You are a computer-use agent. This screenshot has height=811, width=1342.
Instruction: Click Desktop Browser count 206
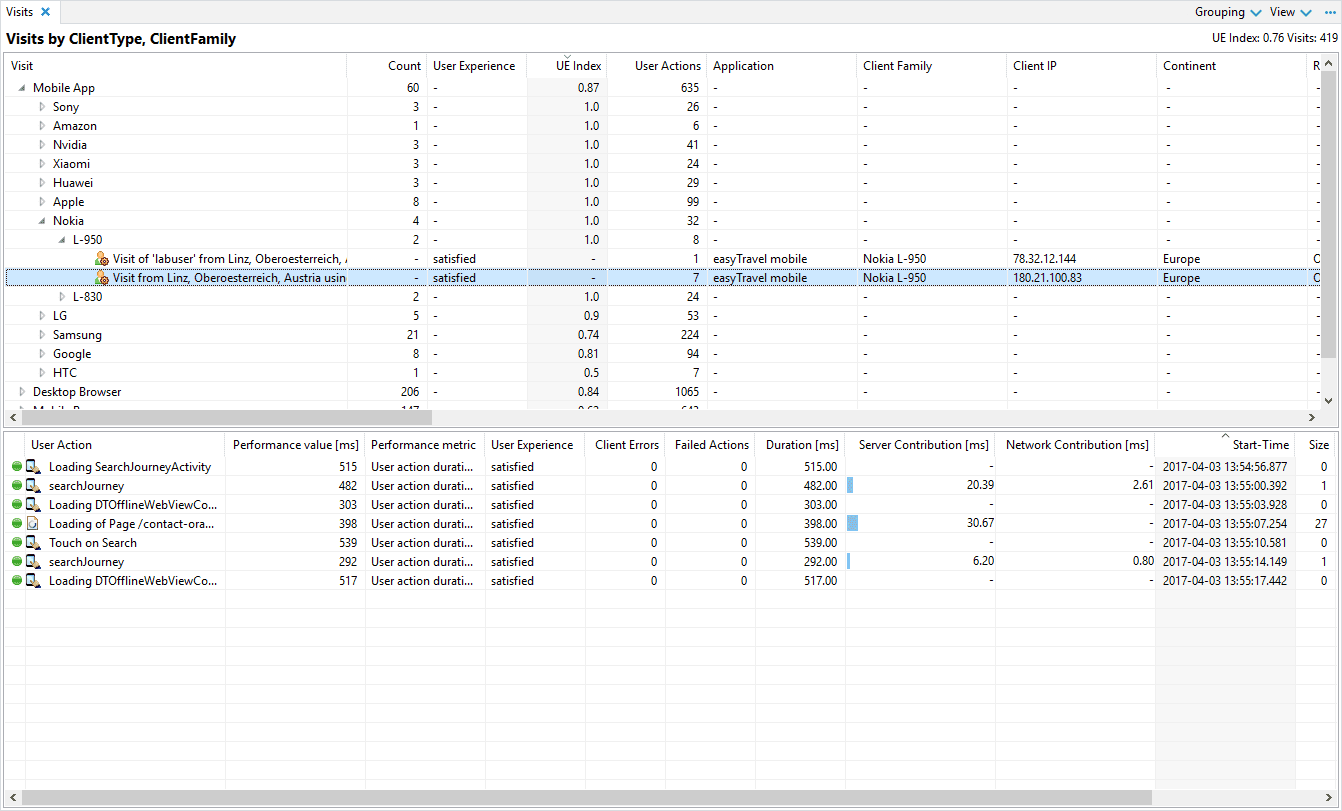point(410,392)
